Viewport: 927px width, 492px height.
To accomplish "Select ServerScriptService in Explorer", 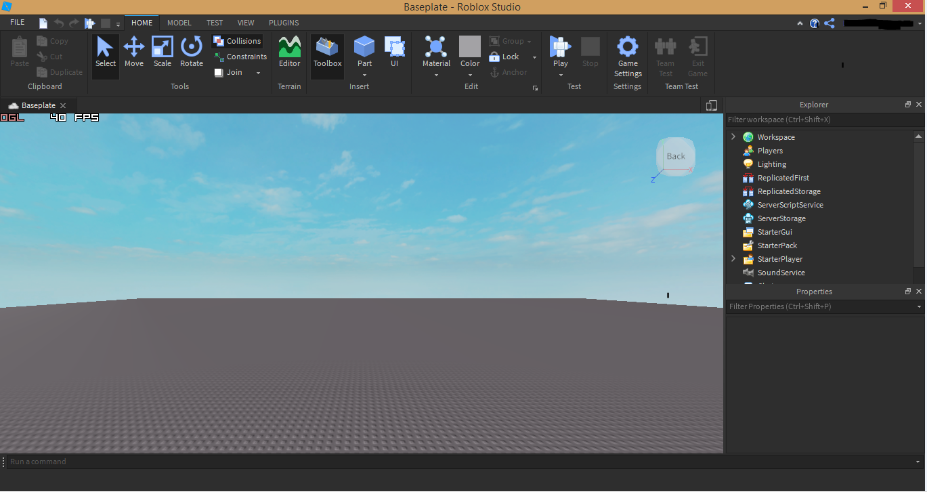I will click(x=790, y=205).
